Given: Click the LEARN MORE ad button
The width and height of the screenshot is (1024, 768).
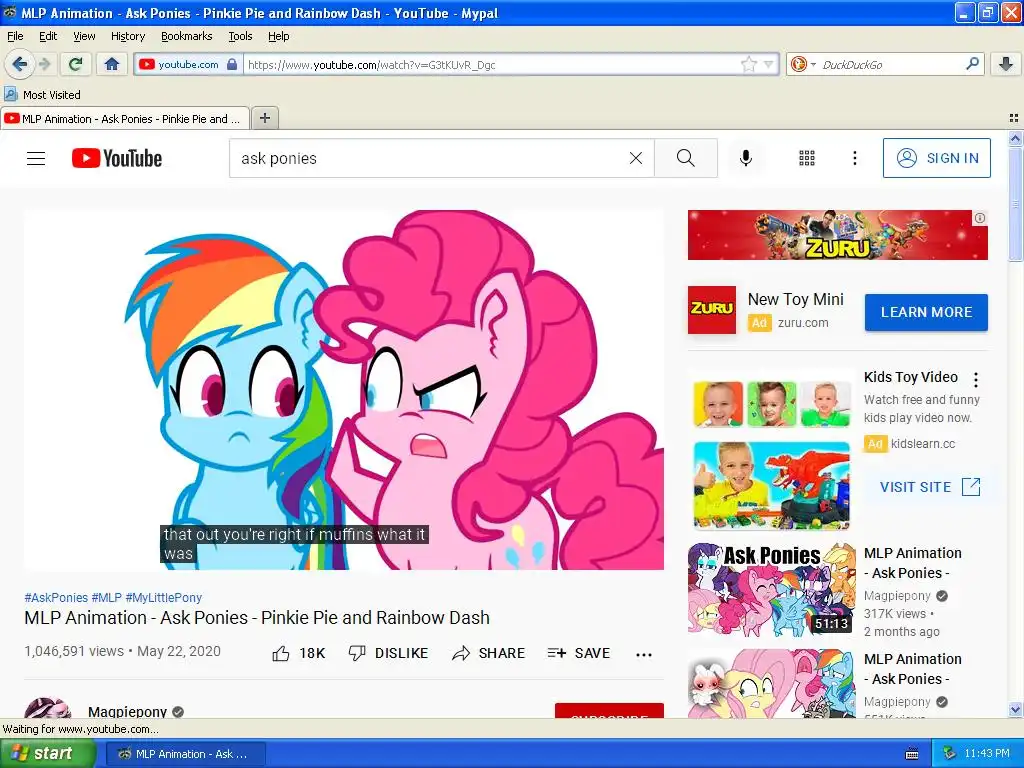Looking at the screenshot, I should (x=926, y=312).
